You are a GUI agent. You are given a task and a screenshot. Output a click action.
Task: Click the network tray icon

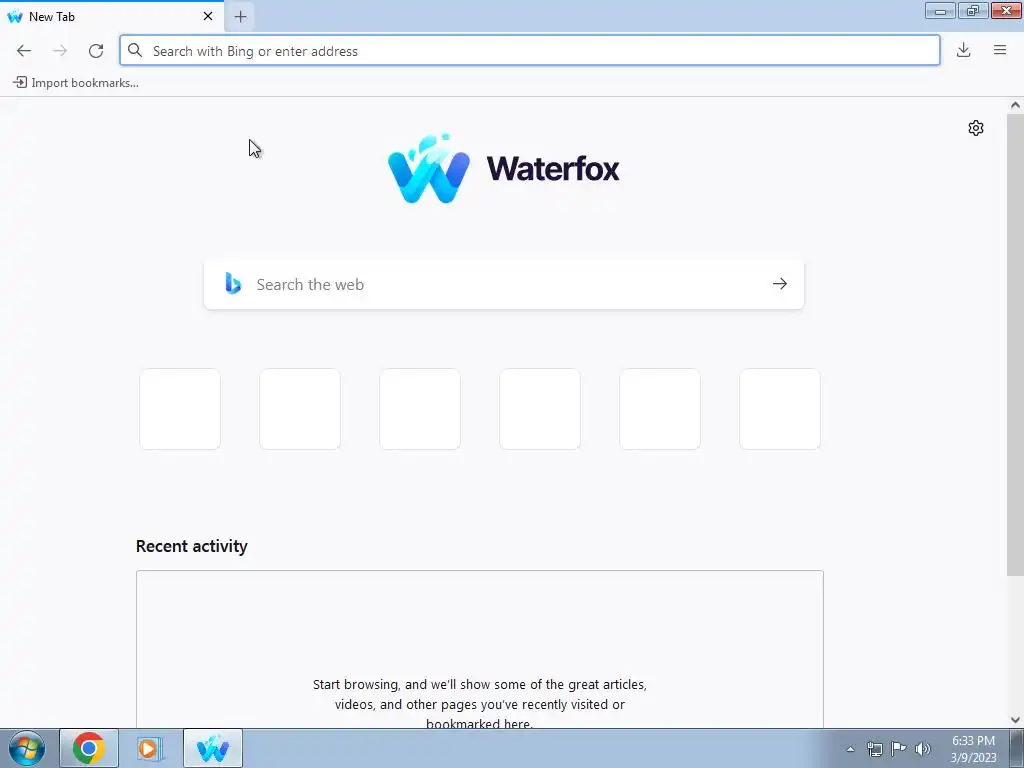click(874, 749)
